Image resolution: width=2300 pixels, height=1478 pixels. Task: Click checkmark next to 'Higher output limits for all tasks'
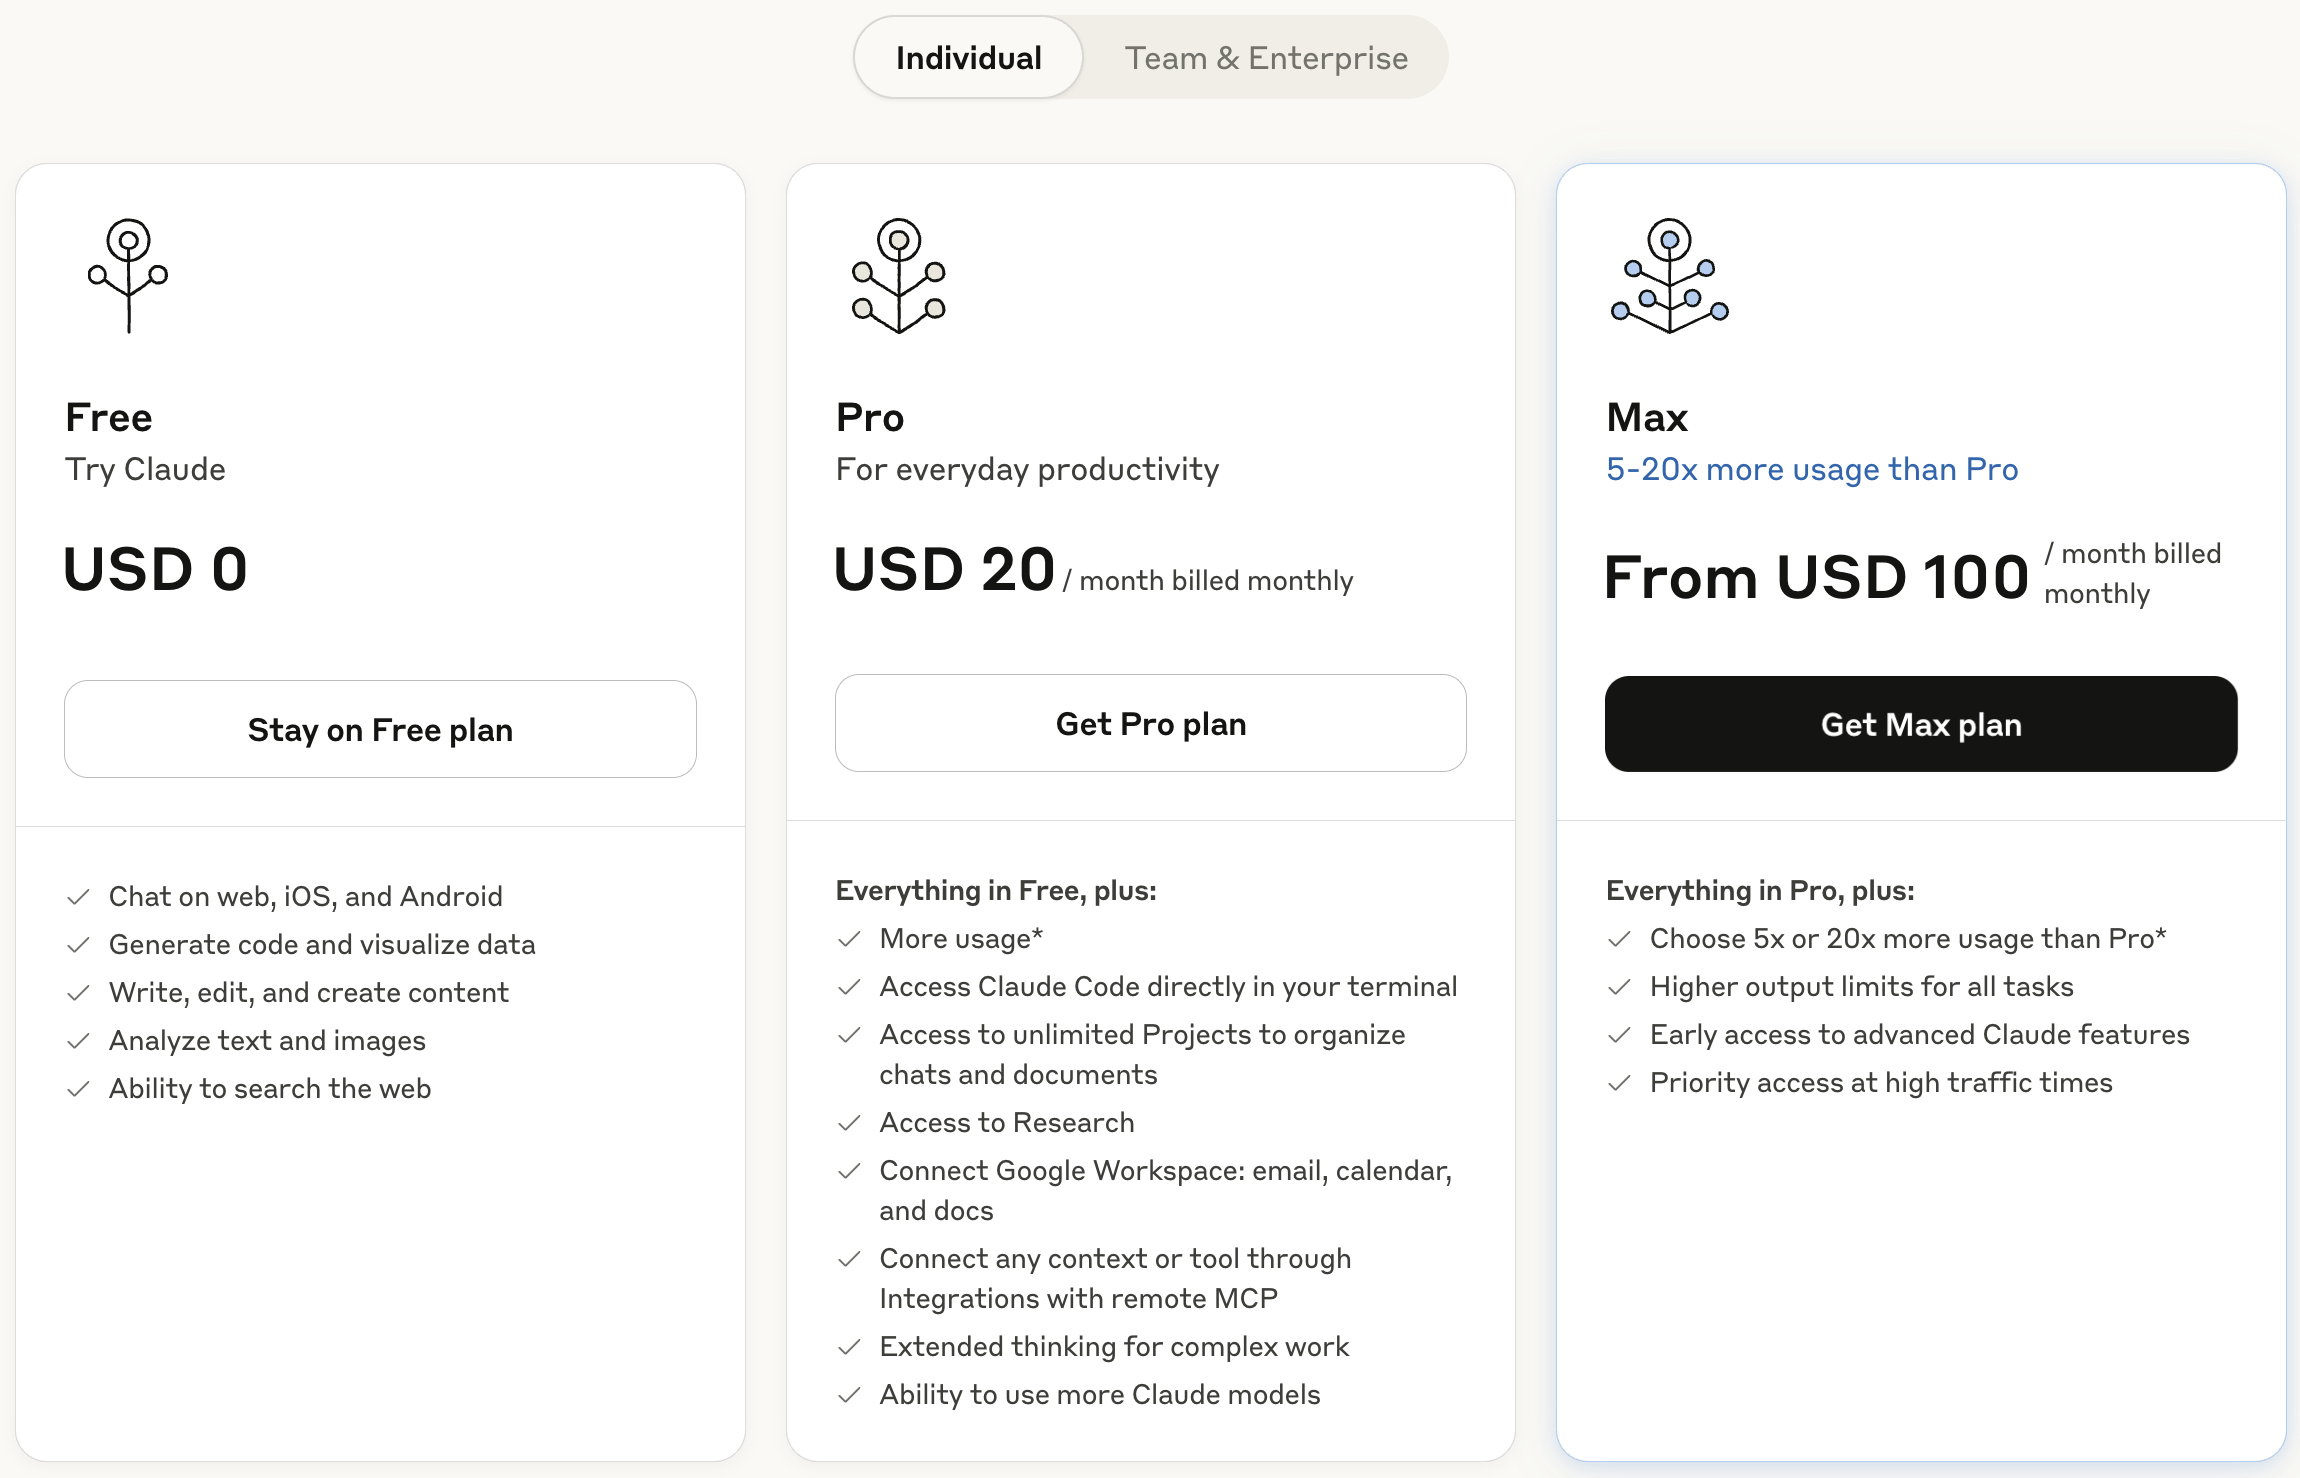pos(1619,987)
